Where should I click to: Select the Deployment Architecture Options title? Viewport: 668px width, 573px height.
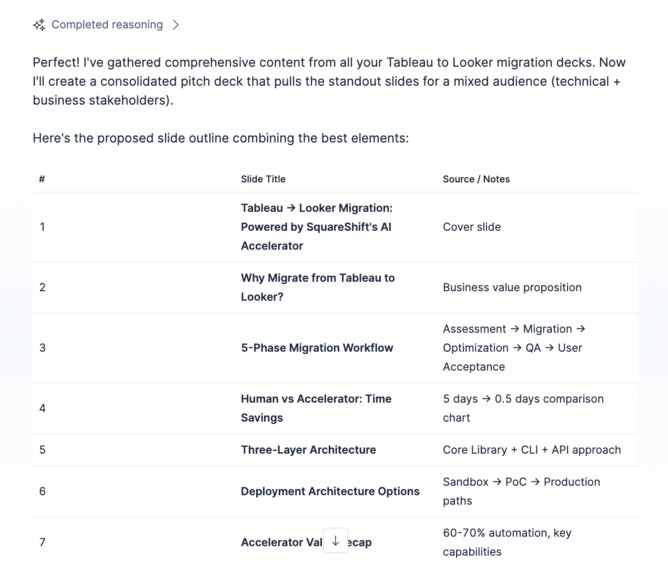pyautogui.click(x=330, y=491)
